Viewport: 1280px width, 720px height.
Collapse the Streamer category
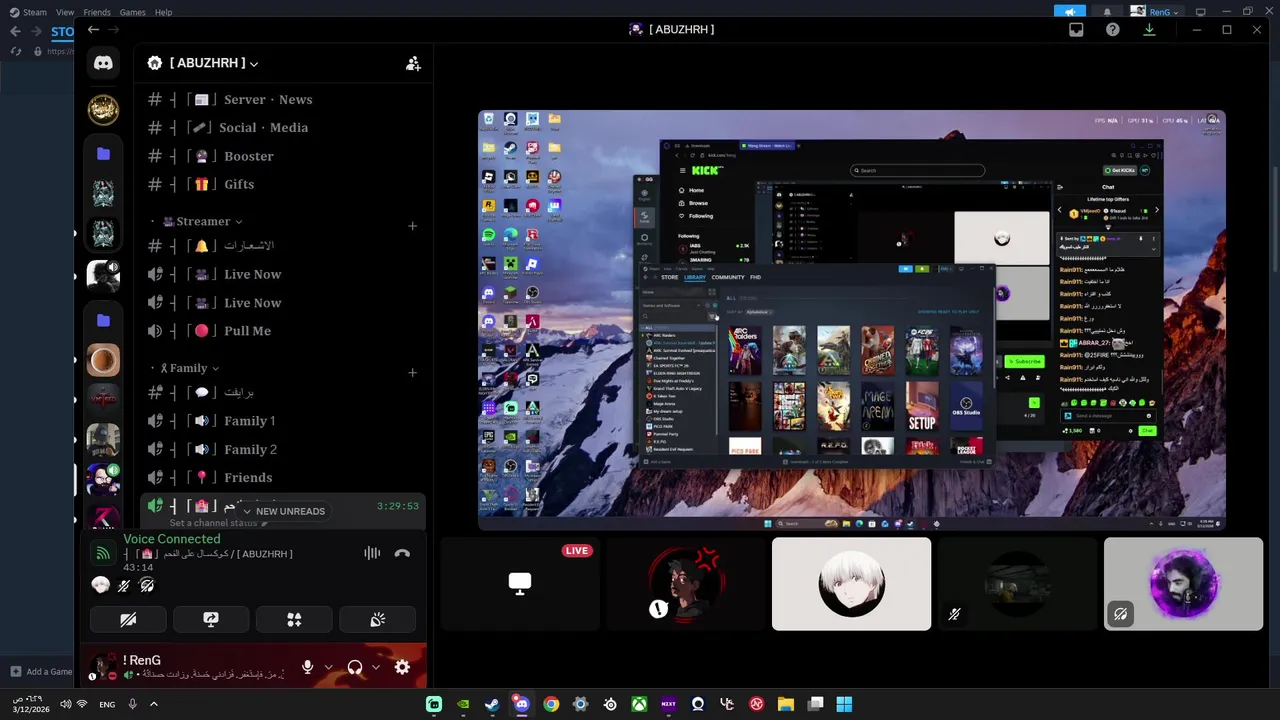(x=202, y=221)
